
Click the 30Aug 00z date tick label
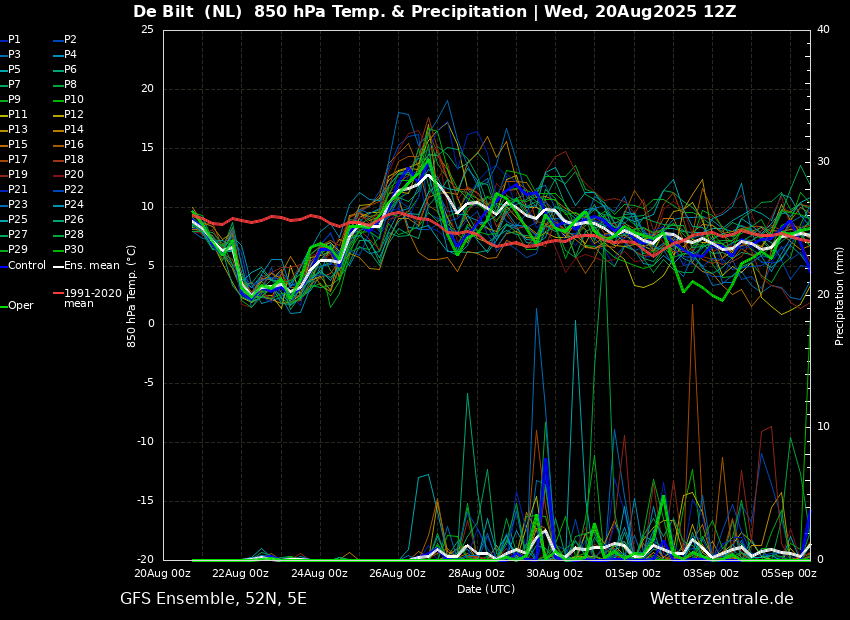[555, 574]
